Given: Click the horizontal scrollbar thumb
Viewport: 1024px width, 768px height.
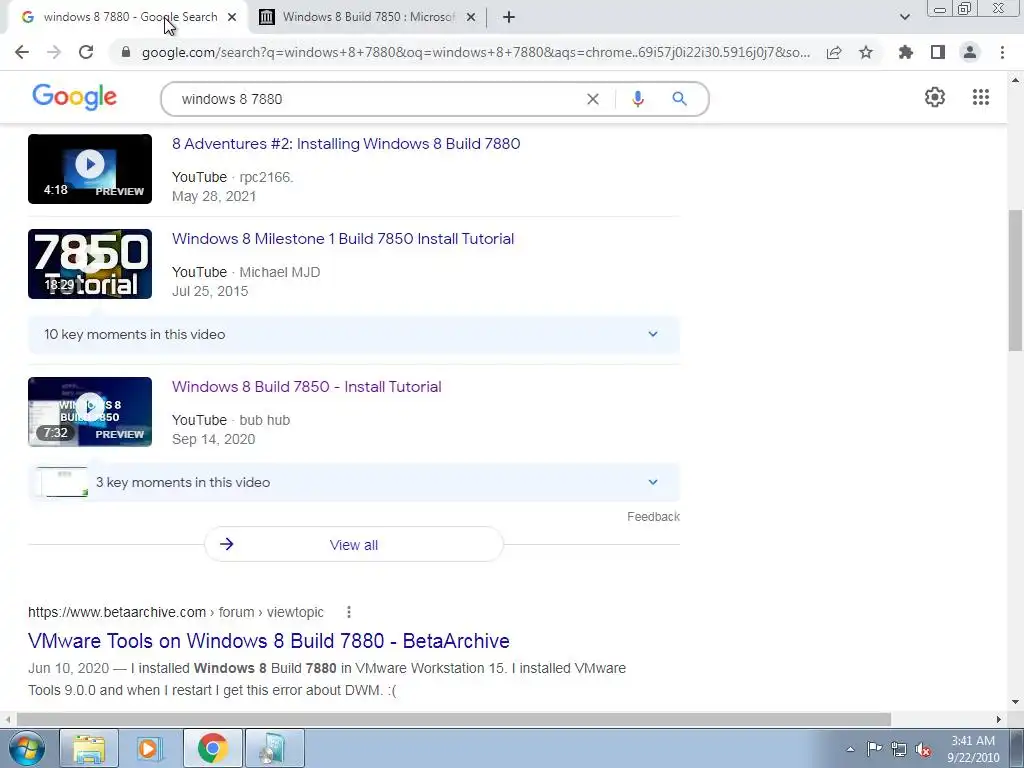Looking at the screenshot, I should pos(453,719).
